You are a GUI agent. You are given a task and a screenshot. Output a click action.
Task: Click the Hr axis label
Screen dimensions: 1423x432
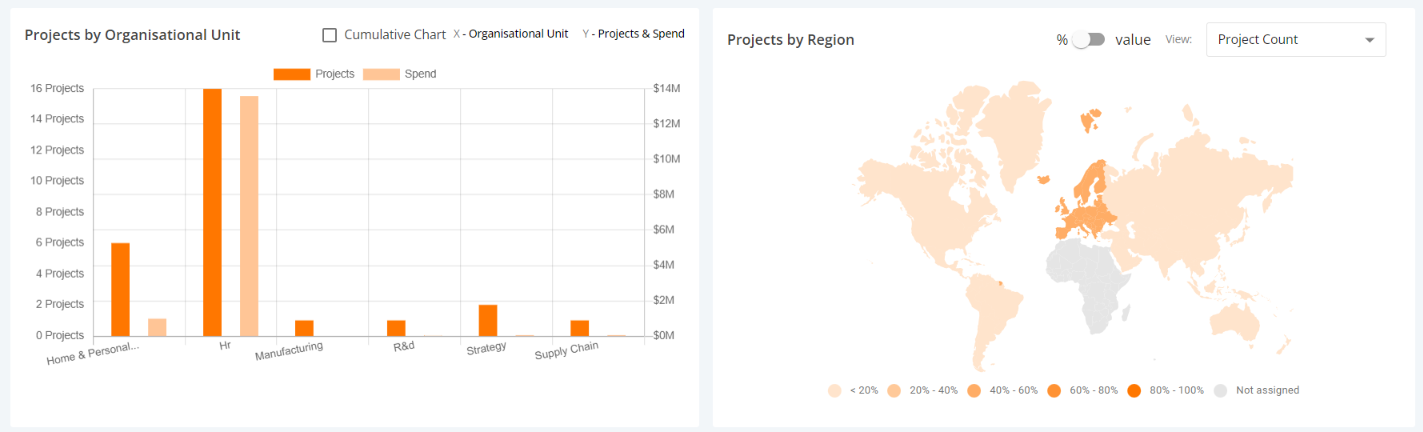pos(224,345)
